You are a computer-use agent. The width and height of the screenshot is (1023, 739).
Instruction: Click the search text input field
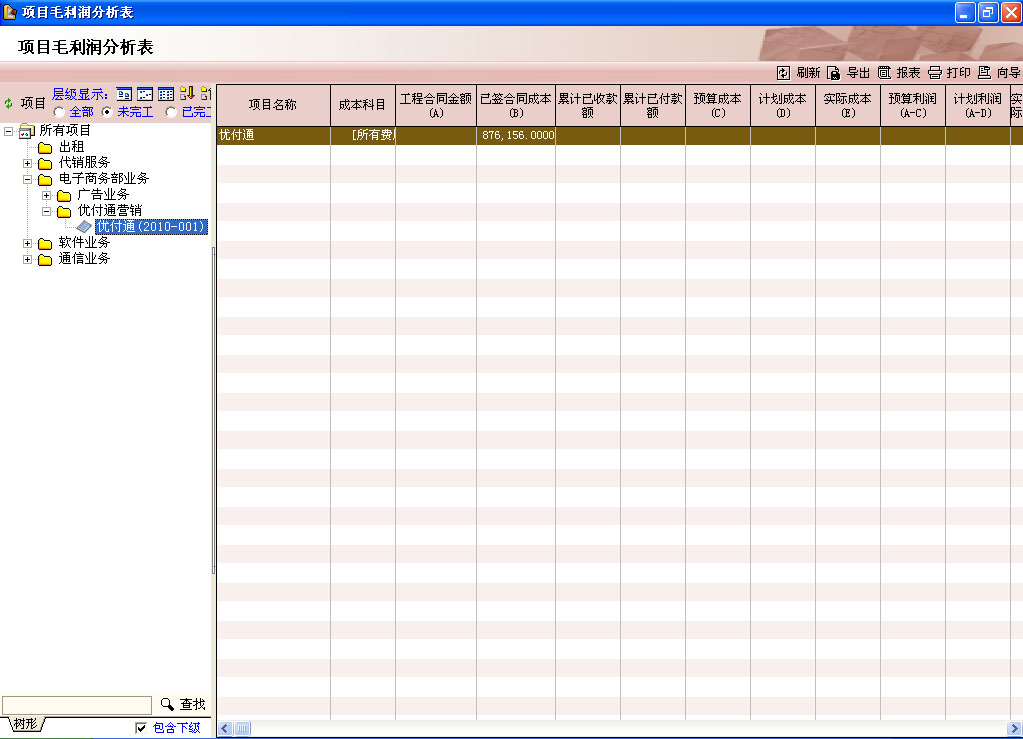[77, 705]
